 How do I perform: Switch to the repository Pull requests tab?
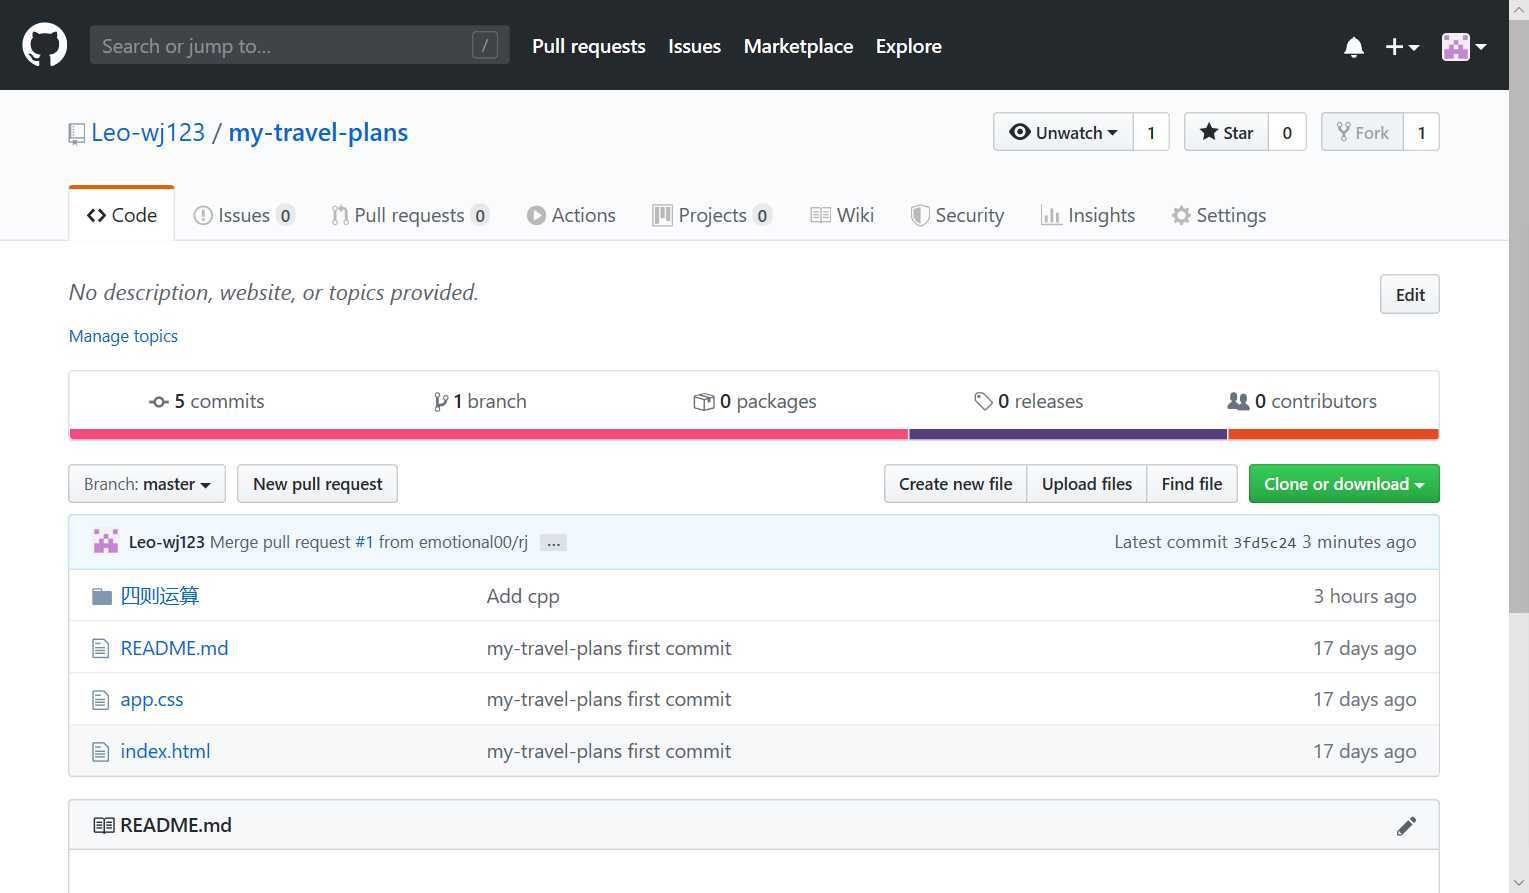[x=410, y=215]
